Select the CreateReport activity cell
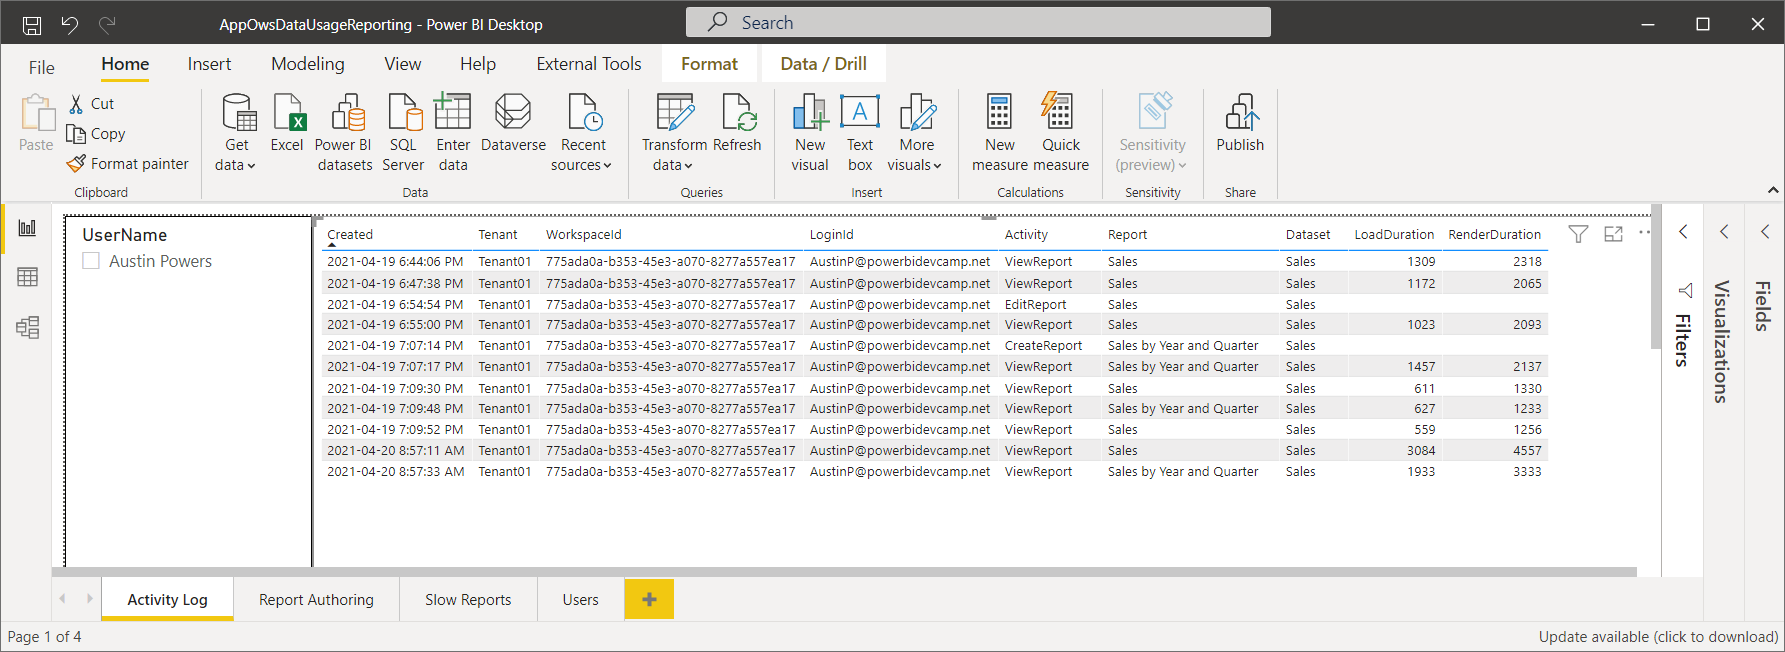 point(1043,346)
